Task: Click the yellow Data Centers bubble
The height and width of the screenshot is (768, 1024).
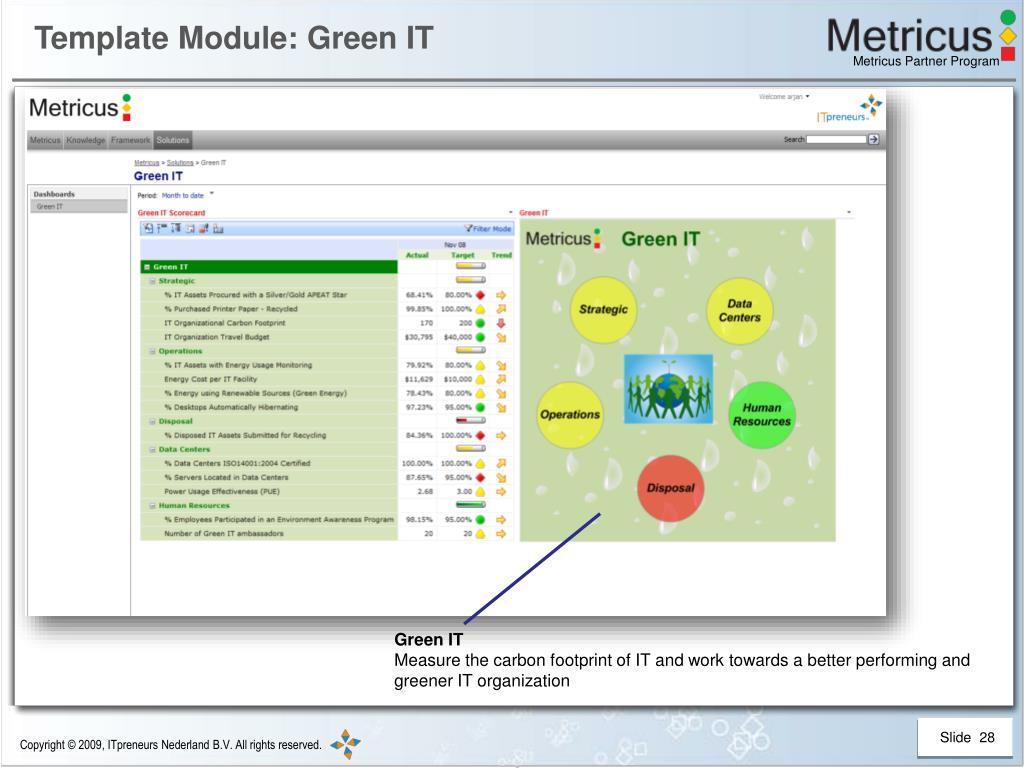Action: 740,311
